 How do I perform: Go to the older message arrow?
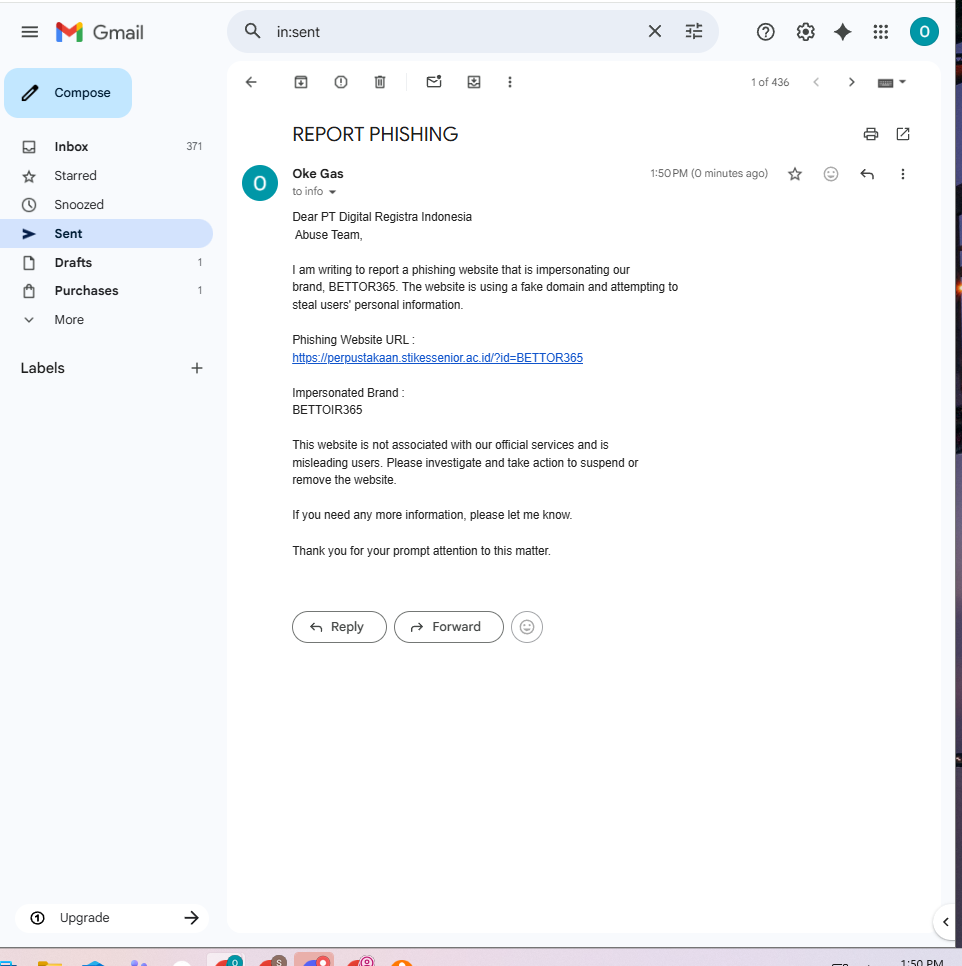pos(851,82)
